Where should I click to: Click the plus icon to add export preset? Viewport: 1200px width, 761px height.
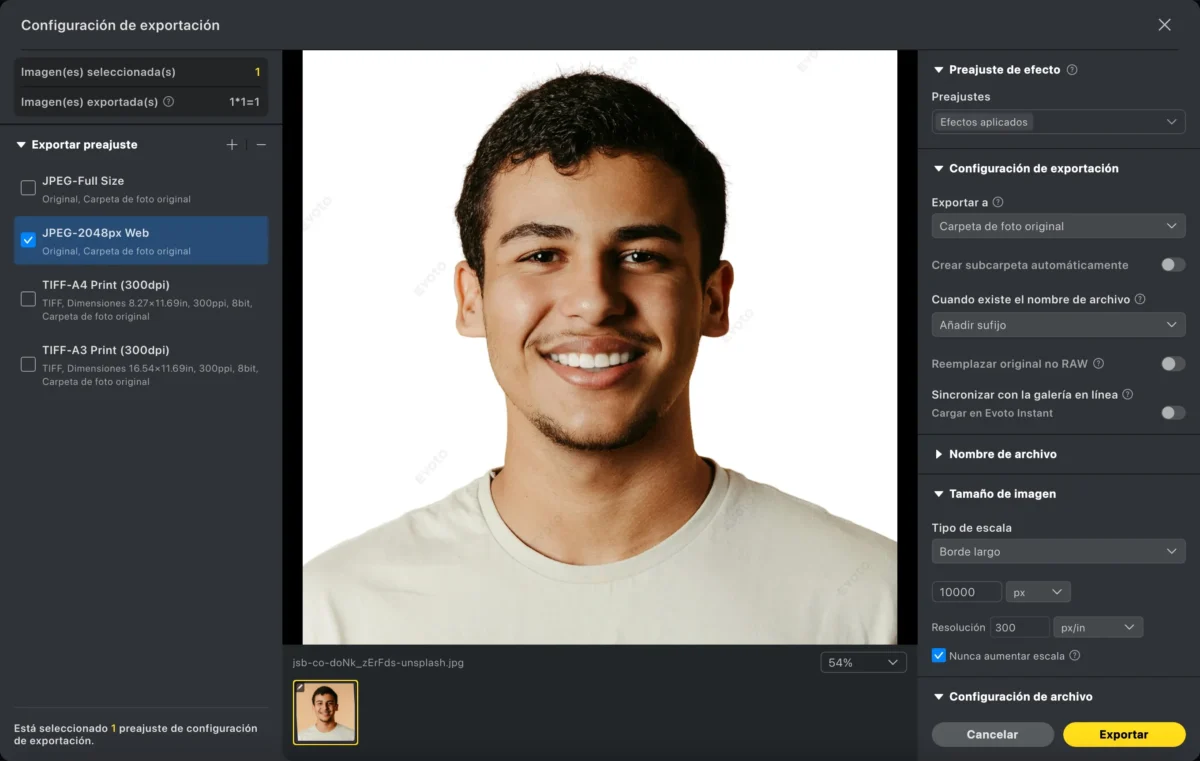232,145
